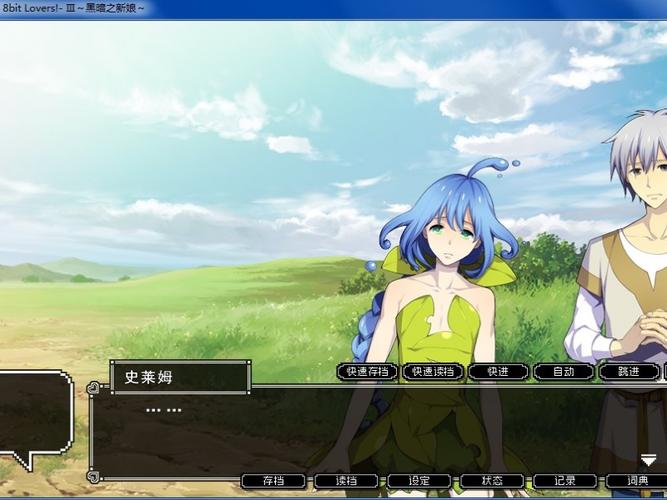This screenshot has width=667, height=500.
Task: Click the dialogue text showing ……
Action: click(164, 410)
